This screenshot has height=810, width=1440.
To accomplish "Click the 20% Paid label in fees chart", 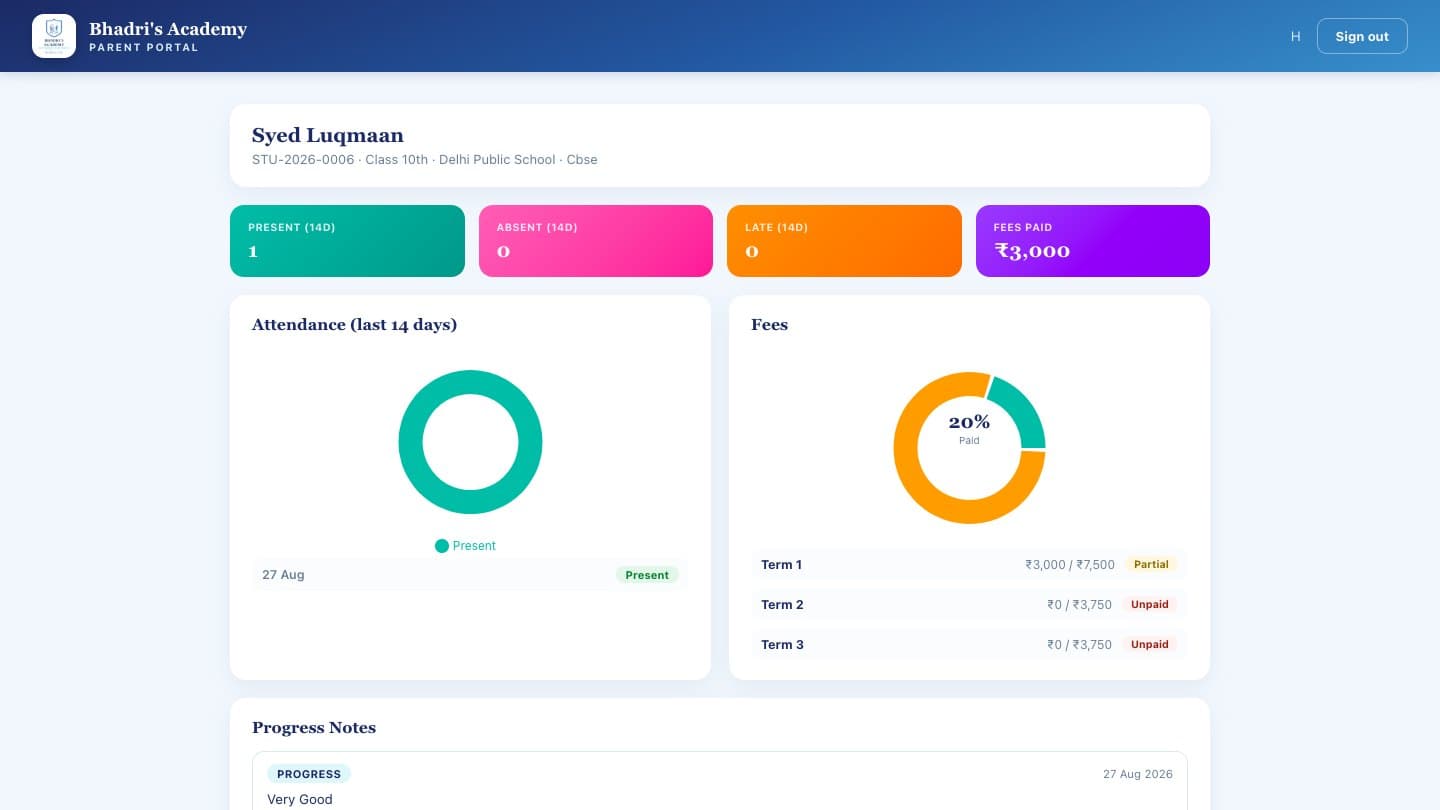I will coord(969,429).
